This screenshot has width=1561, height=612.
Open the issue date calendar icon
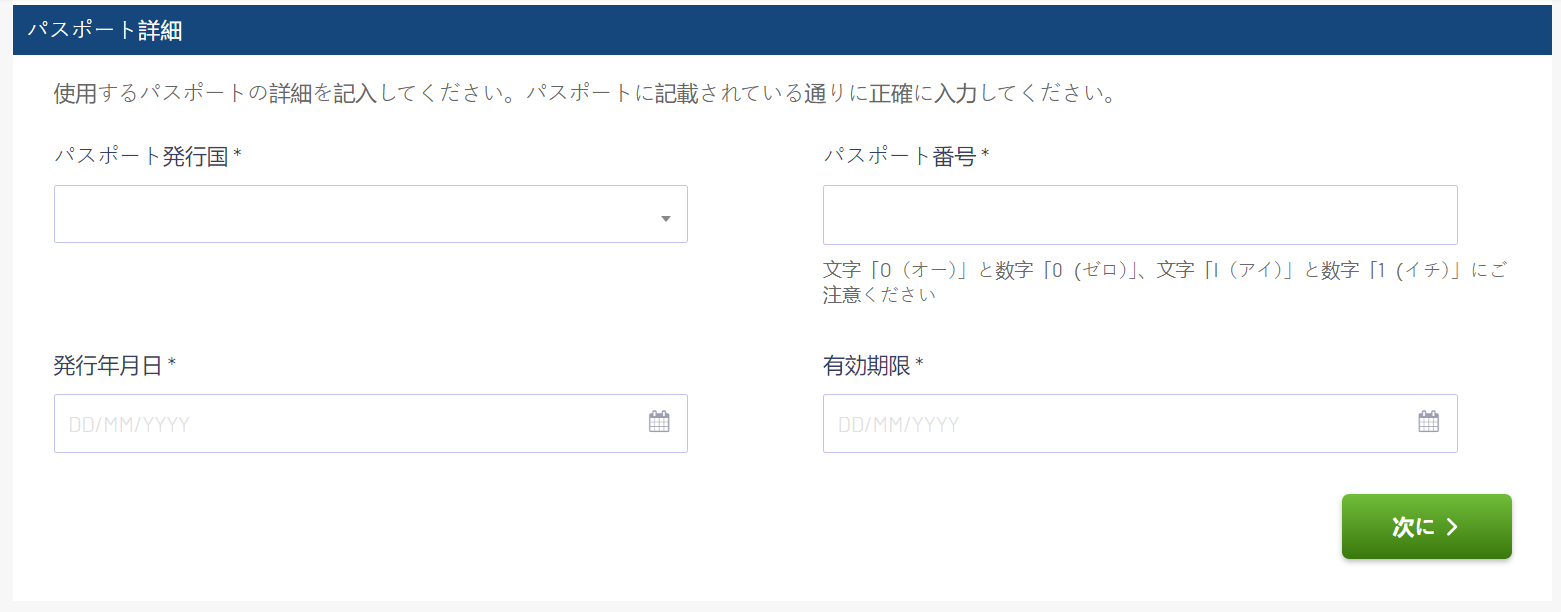(x=659, y=422)
